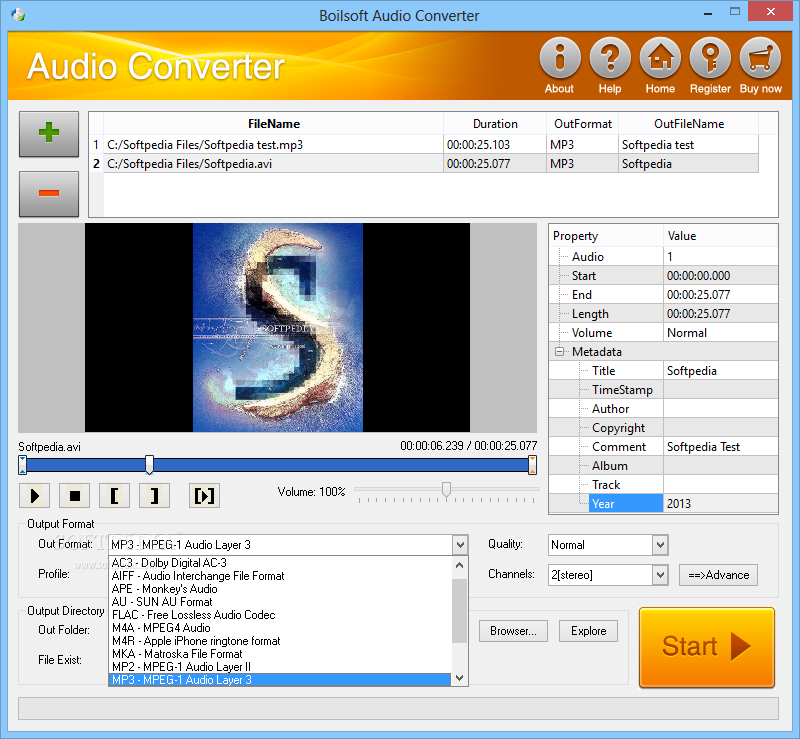This screenshot has height=739, width=800.
Task: Set end mark with right bracket button
Action: 154,496
